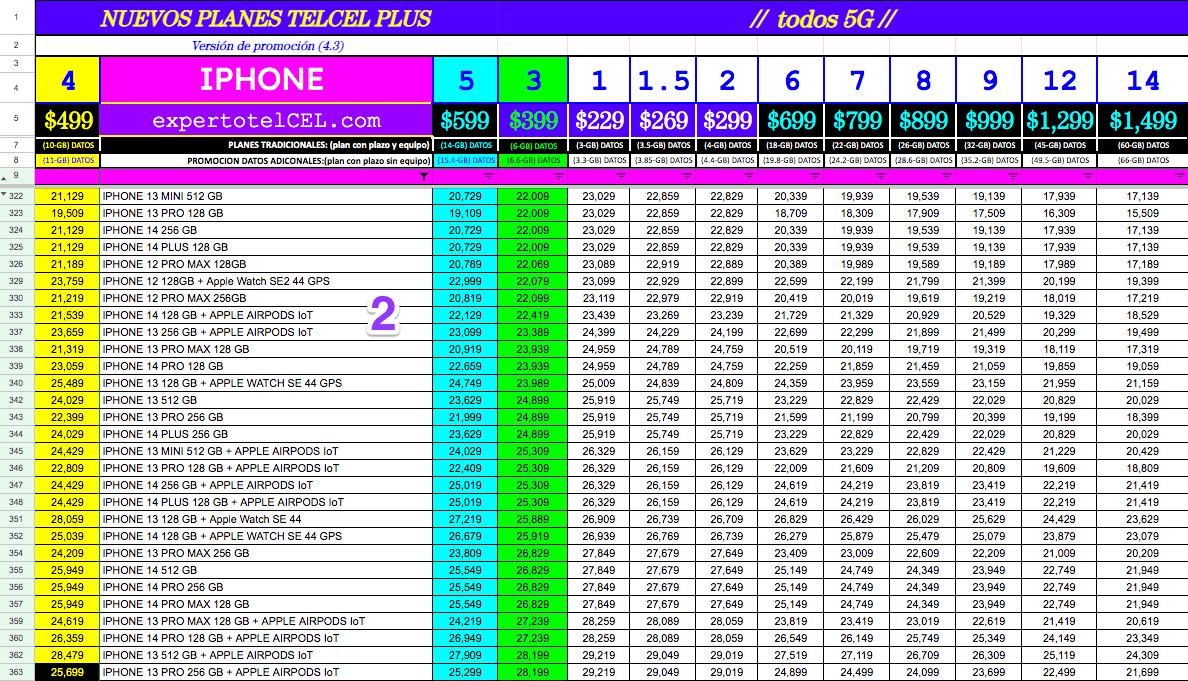The height and width of the screenshot is (681, 1188).
Task: Select 'IPHONE 13 PRO 256 GB + APPLE AIRPODS IoT'
Action: click(x=266, y=672)
